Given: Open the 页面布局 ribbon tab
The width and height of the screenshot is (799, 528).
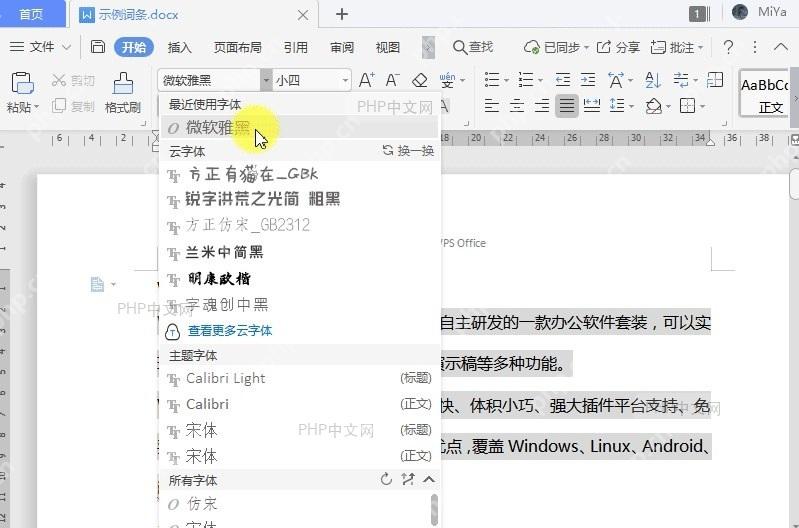Looking at the screenshot, I should pyautogui.click(x=237, y=47).
